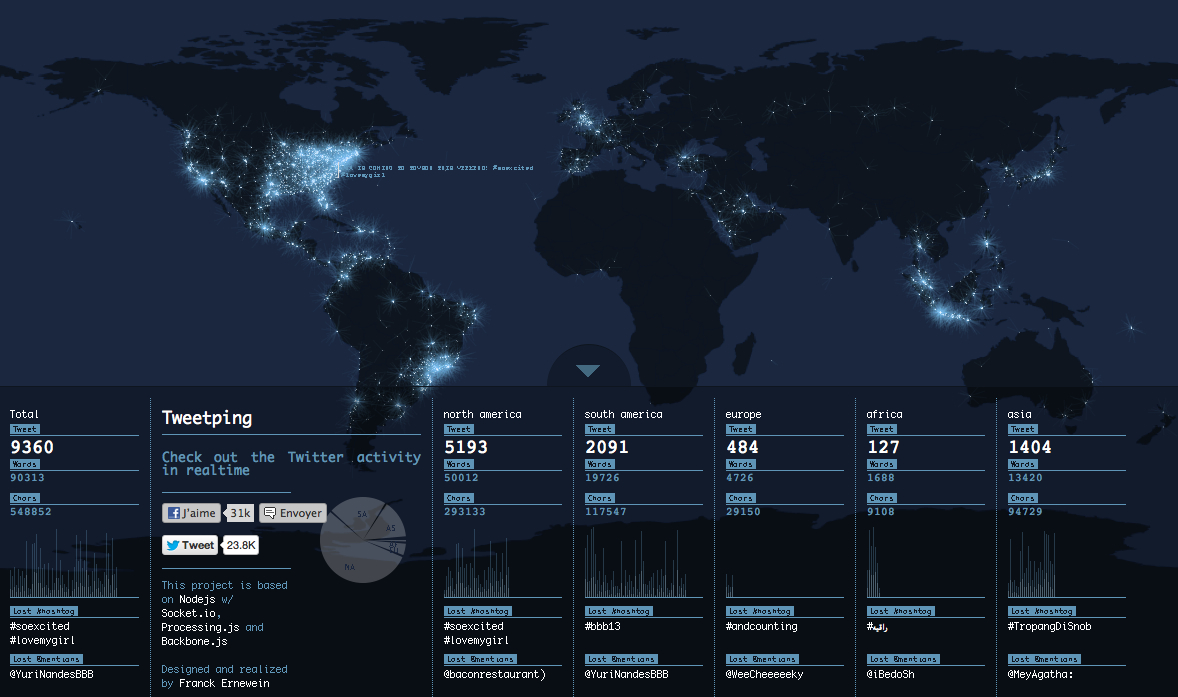1178x697 pixels.
Task: Click the @MeyAgatha: mention under asia
Action: pyautogui.click(x=1041, y=674)
